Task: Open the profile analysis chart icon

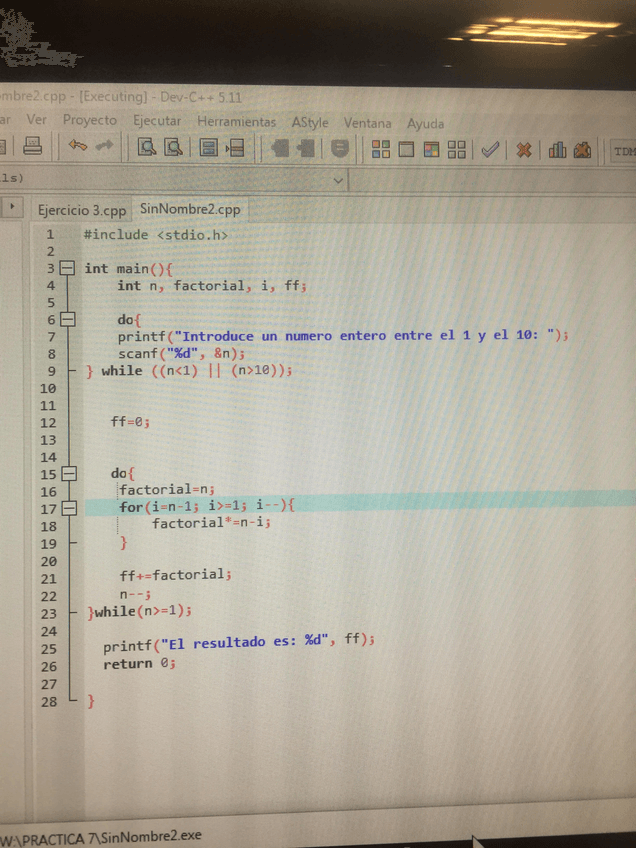Action: [x=557, y=150]
